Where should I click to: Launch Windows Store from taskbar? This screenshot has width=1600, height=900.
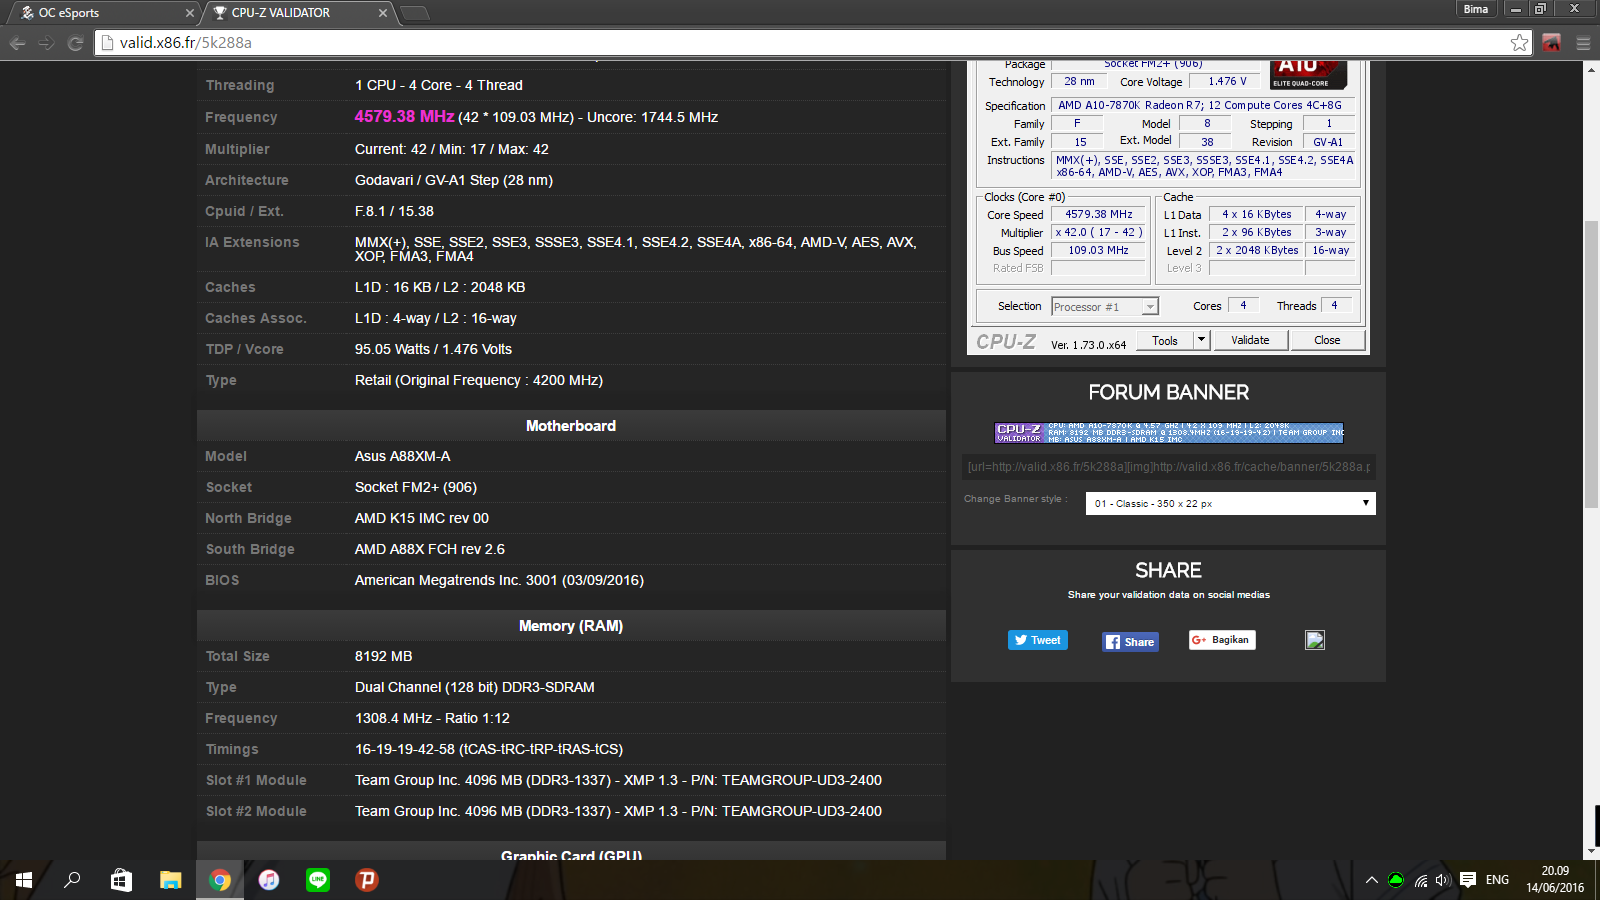tap(121, 880)
